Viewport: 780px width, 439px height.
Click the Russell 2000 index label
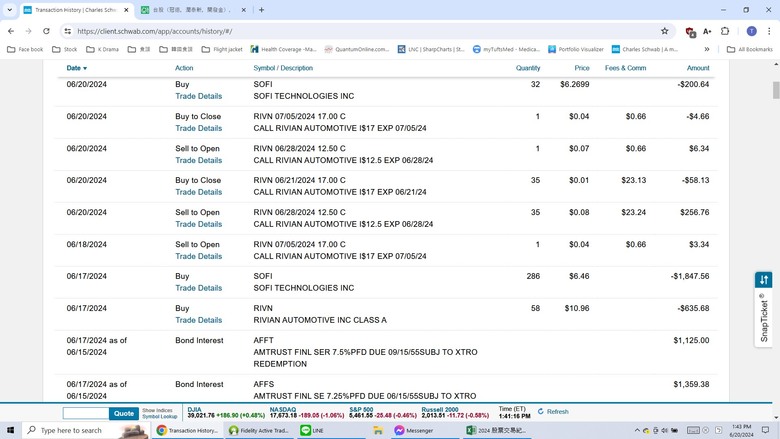pyautogui.click(x=440, y=409)
